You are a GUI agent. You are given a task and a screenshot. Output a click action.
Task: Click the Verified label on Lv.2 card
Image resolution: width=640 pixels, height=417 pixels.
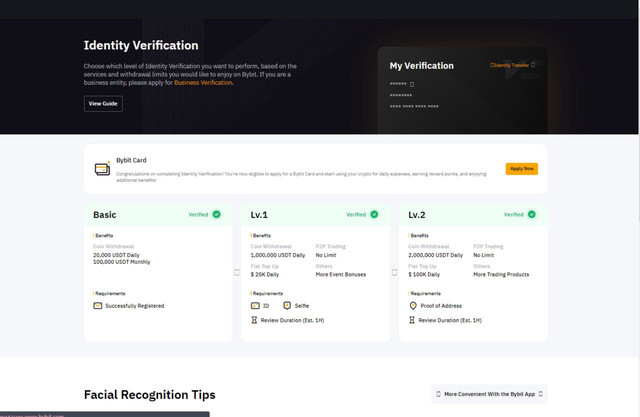[x=513, y=215]
